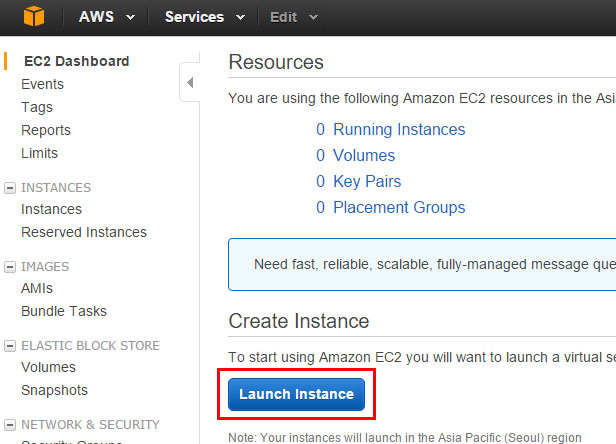
Task: Open the 0 Placement Groups link
Action: click(x=390, y=207)
